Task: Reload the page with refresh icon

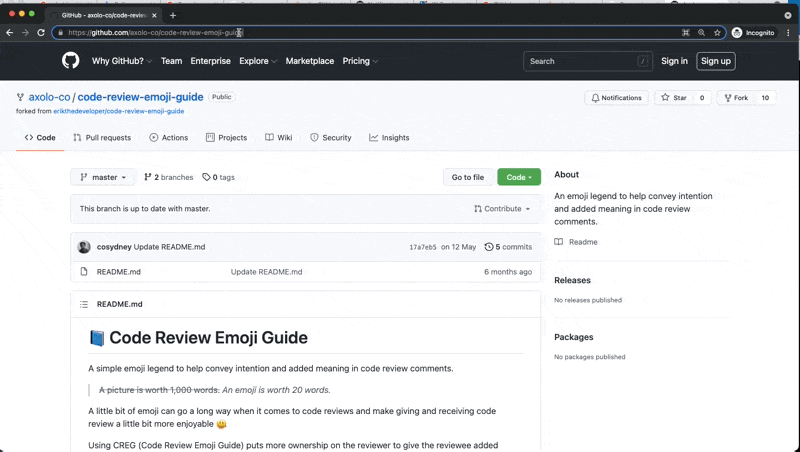Action: [x=41, y=33]
